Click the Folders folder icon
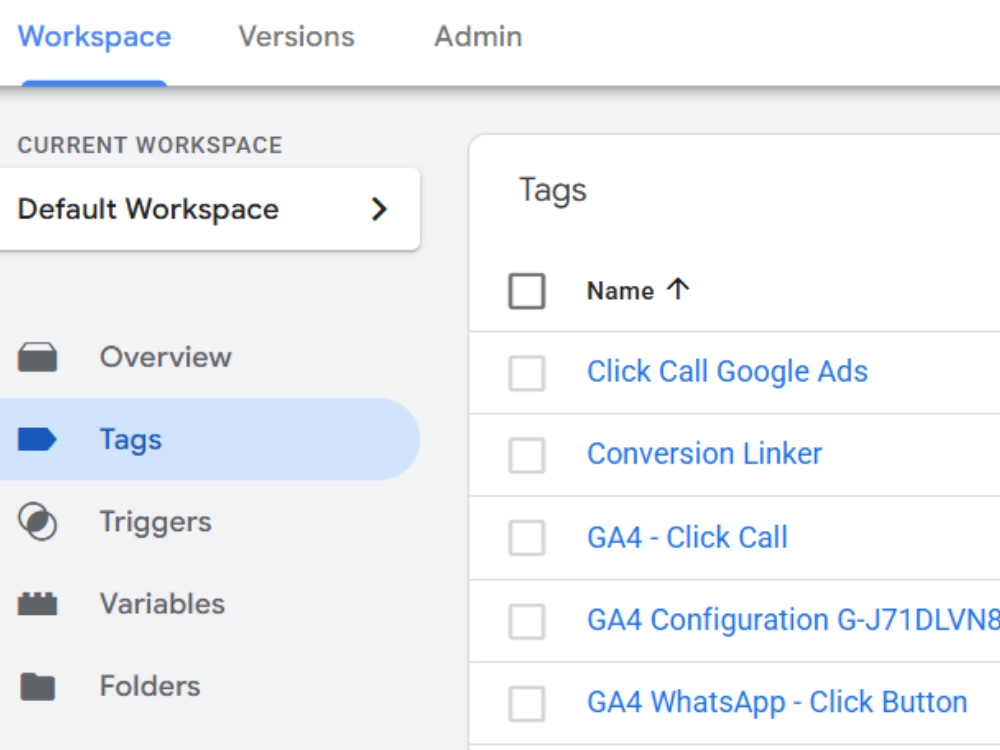The height and width of the screenshot is (750, 1000). click(38, 686)
